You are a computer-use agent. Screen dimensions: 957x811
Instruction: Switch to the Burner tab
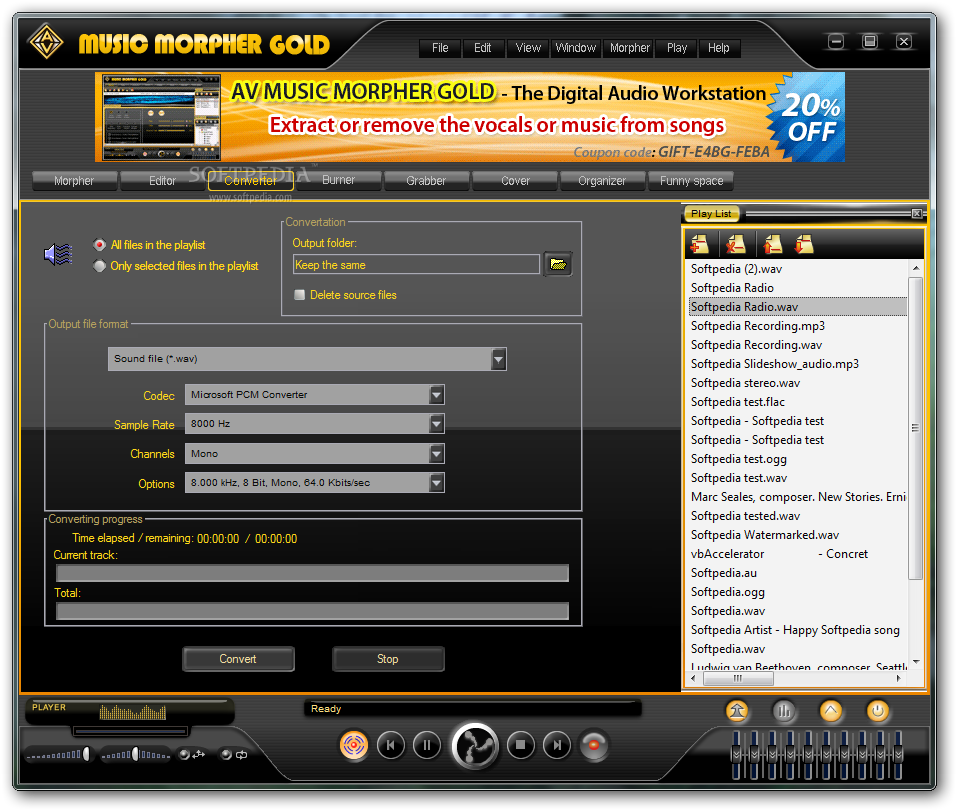[x=338, y=181]
